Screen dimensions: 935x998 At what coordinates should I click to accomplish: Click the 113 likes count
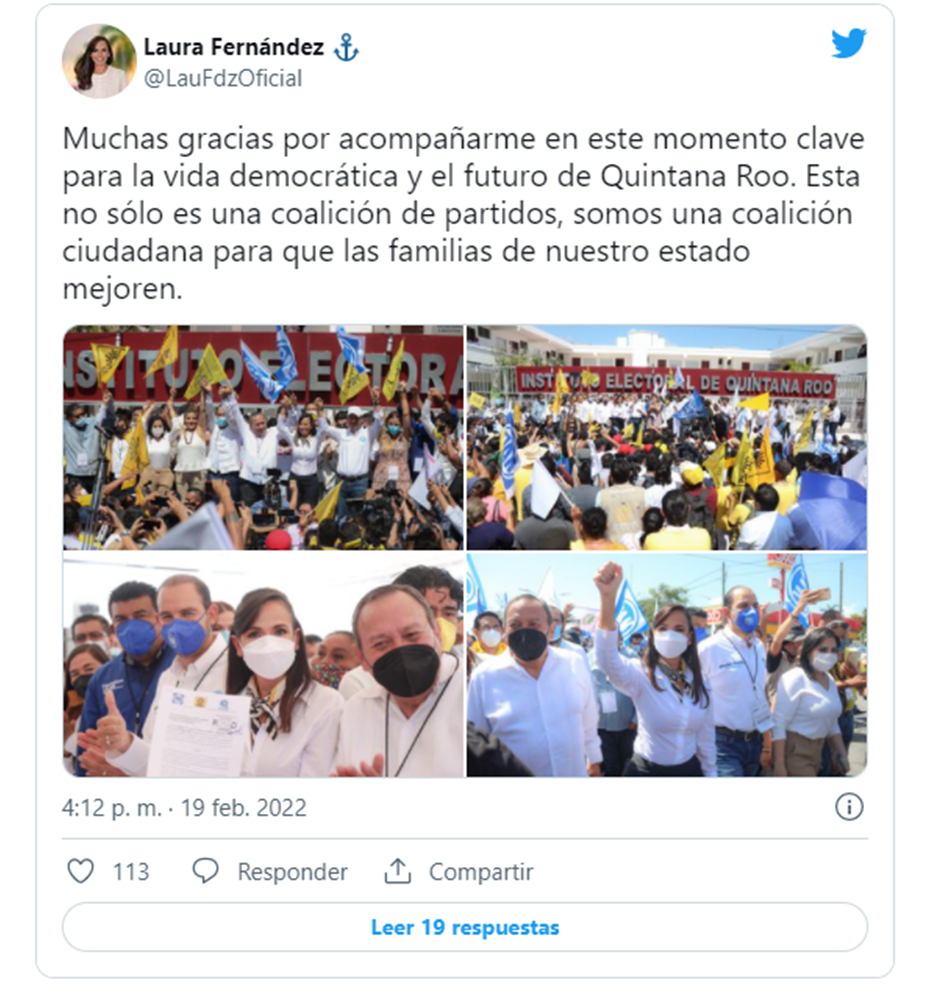(131, 871)
